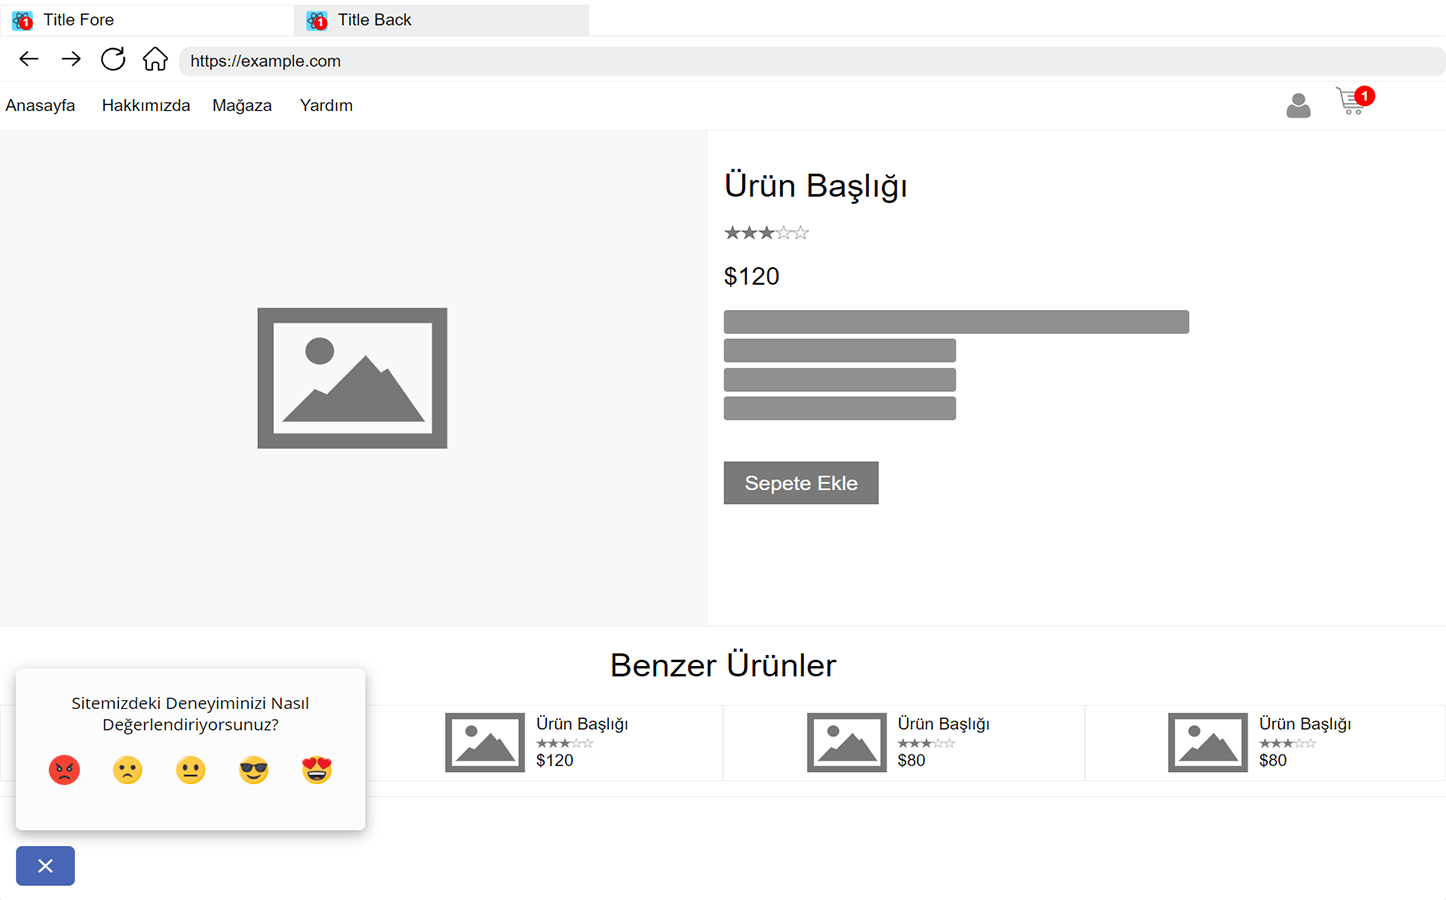Click the browser back arrow
The width and height of the screenshot is (1446, 900).
[x=29, y=60]
